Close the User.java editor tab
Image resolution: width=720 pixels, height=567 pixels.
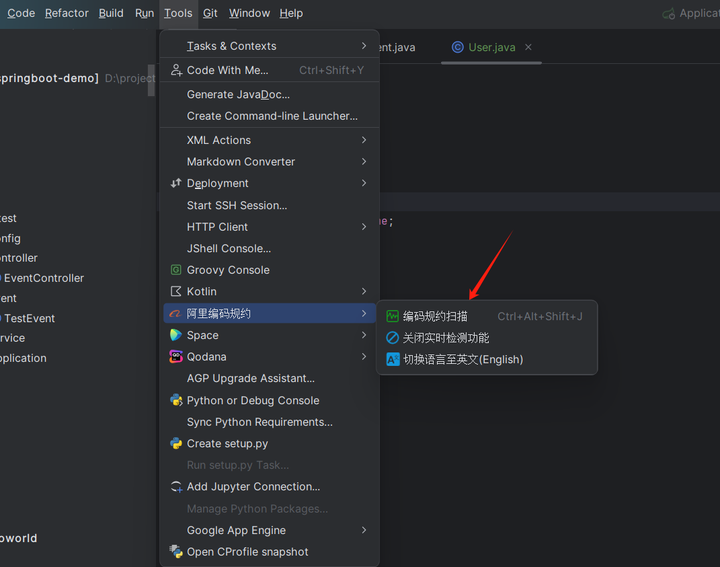coord(529,47)
